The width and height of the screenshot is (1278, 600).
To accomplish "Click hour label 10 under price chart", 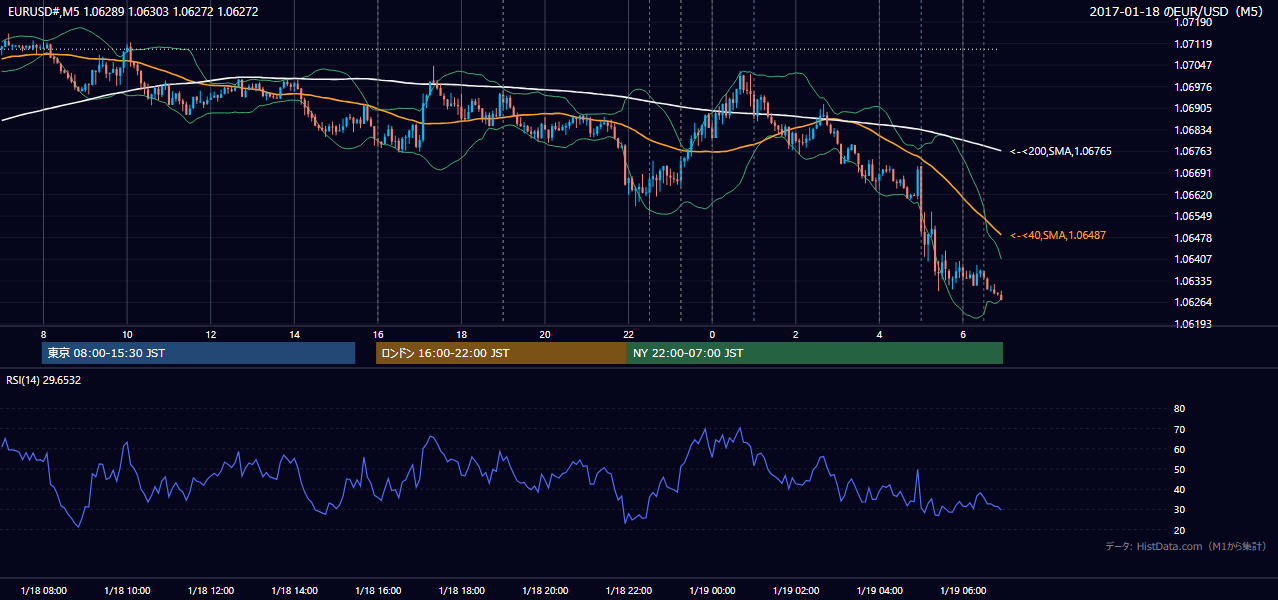I will point(127,334).
